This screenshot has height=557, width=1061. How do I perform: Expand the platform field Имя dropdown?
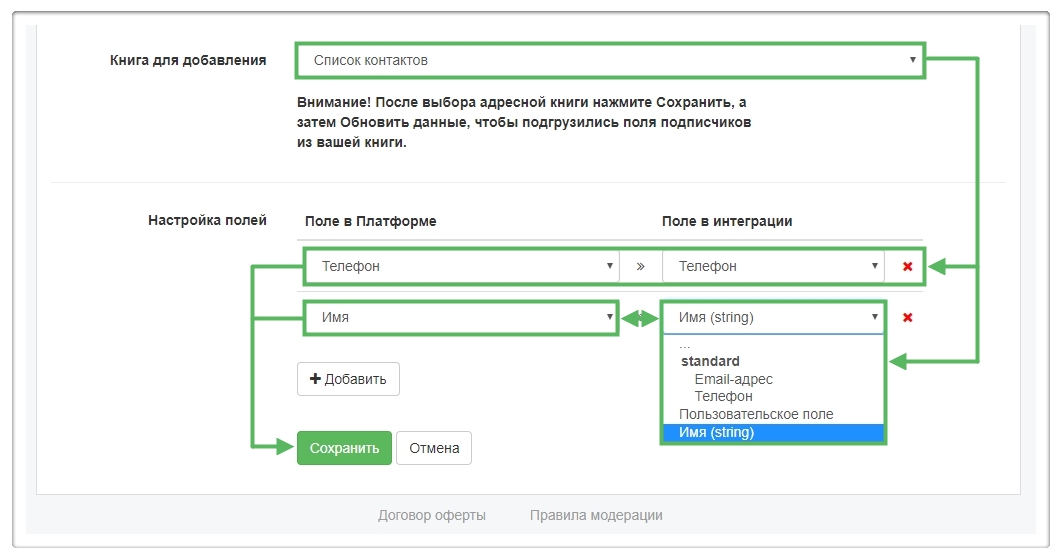pyautogui.click(x=461, y=318)
